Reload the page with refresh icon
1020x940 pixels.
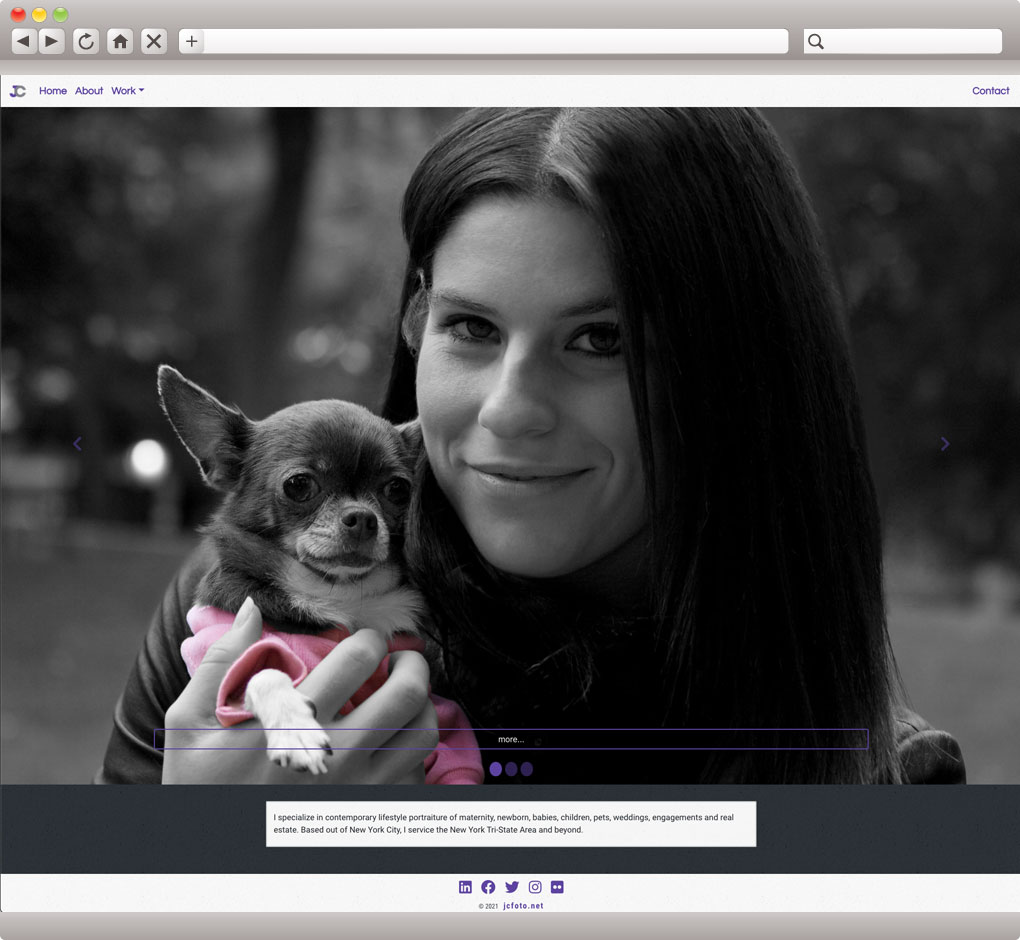86,41
